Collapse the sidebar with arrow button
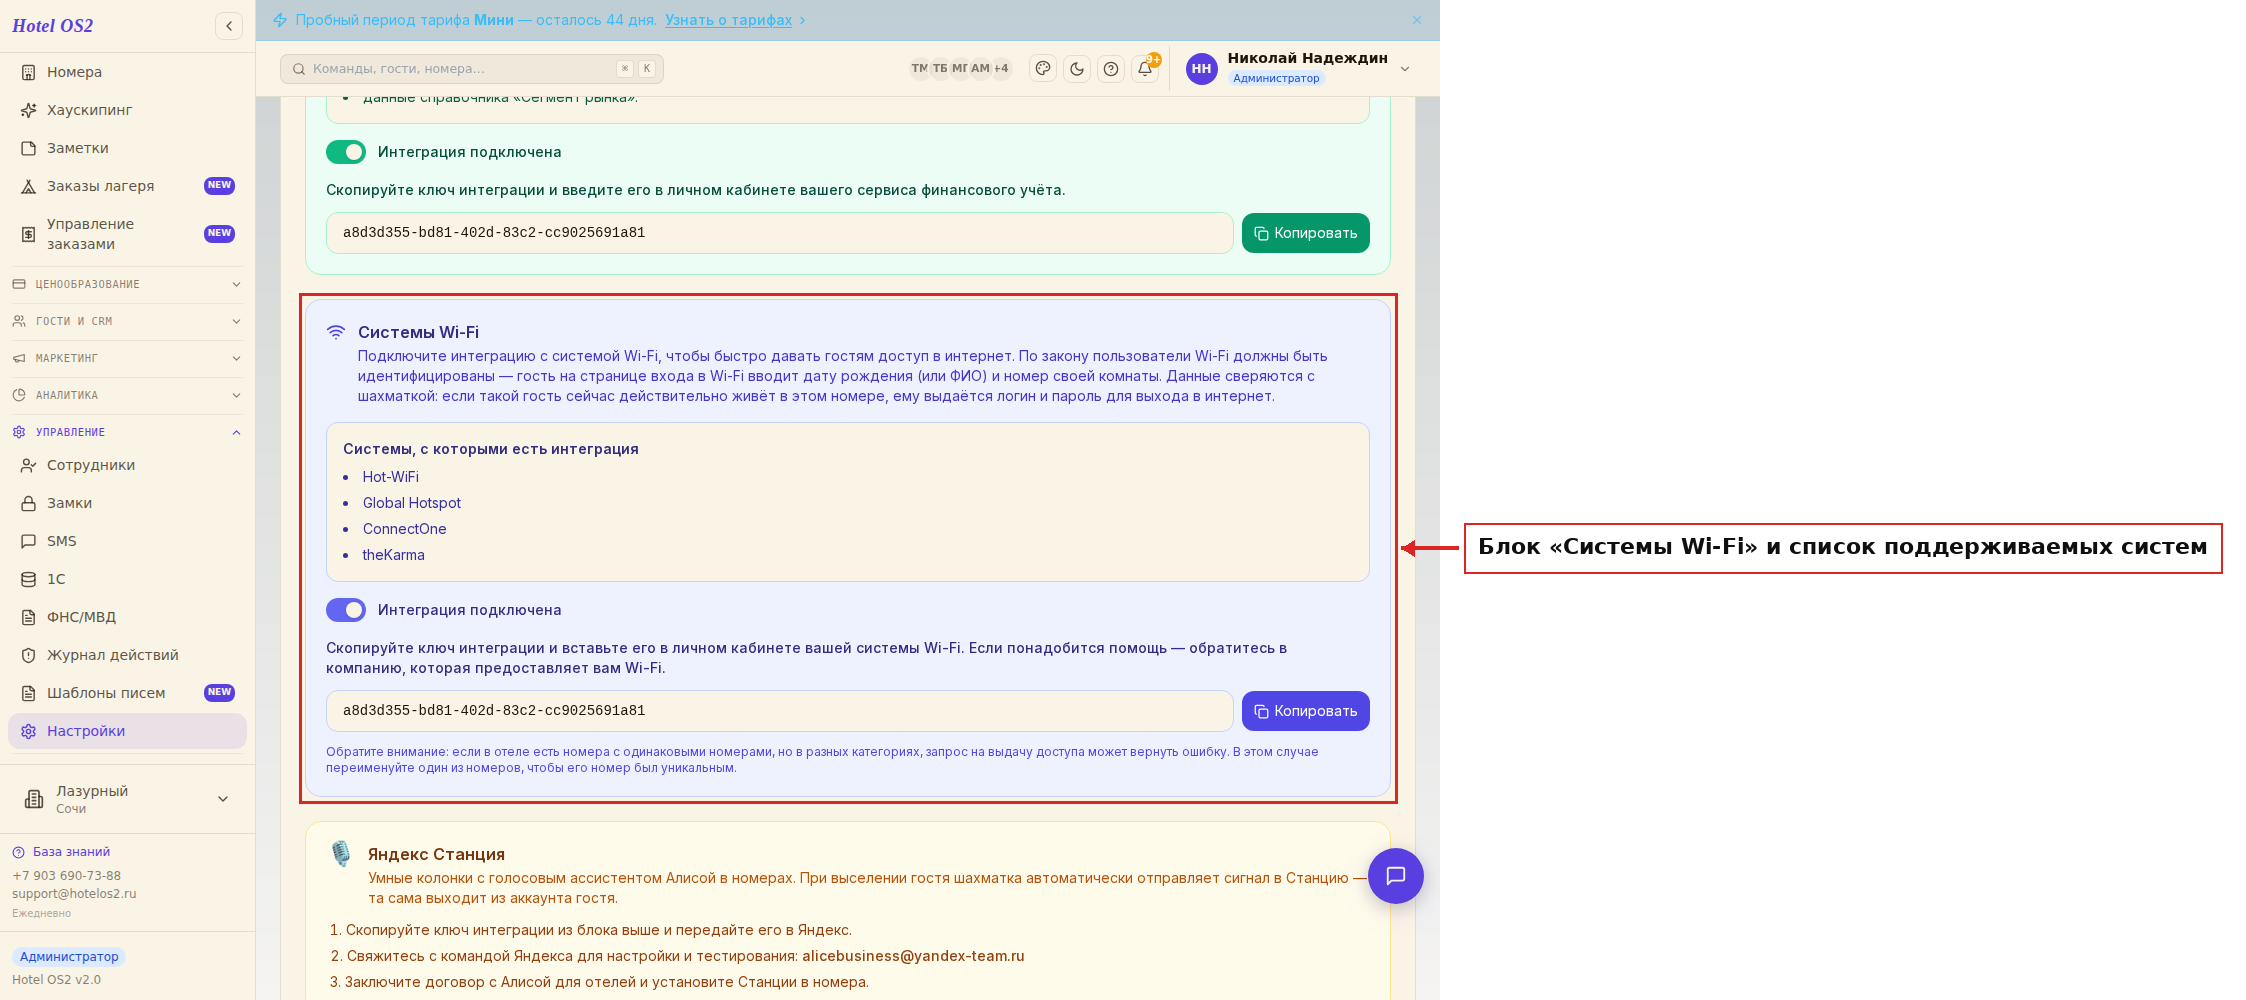Image resolution: width=2246 pixels, height=1000 pixels. (x=229, y=26)
